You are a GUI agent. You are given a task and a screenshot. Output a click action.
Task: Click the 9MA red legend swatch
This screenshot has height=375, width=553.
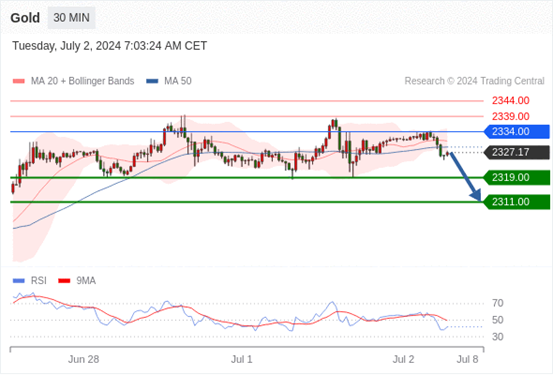[x=64, y=281]
